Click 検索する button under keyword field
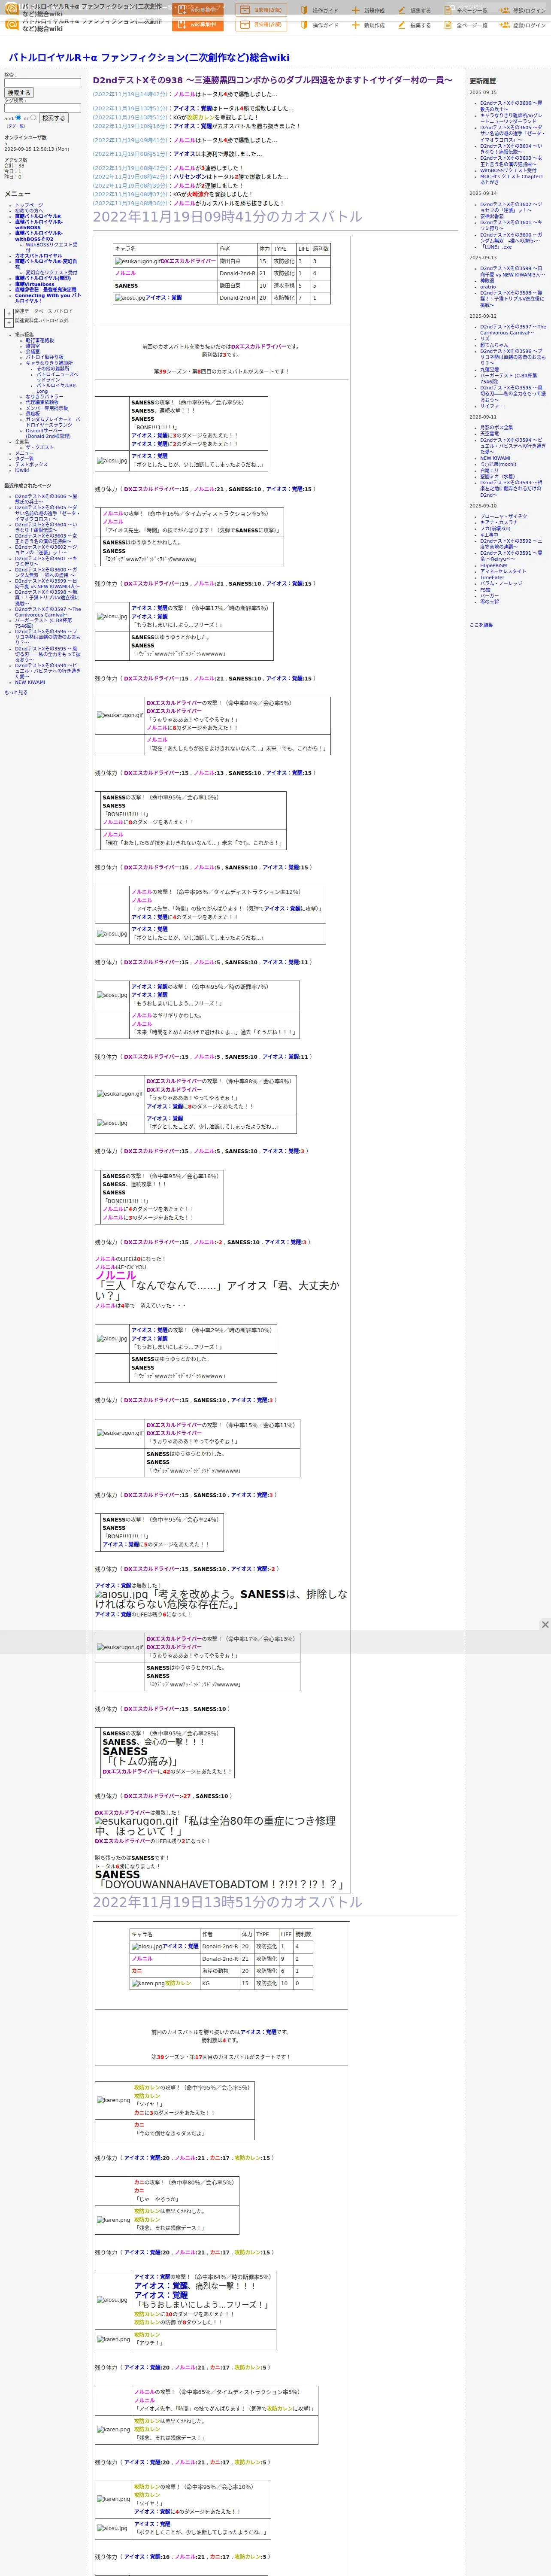 18,93
